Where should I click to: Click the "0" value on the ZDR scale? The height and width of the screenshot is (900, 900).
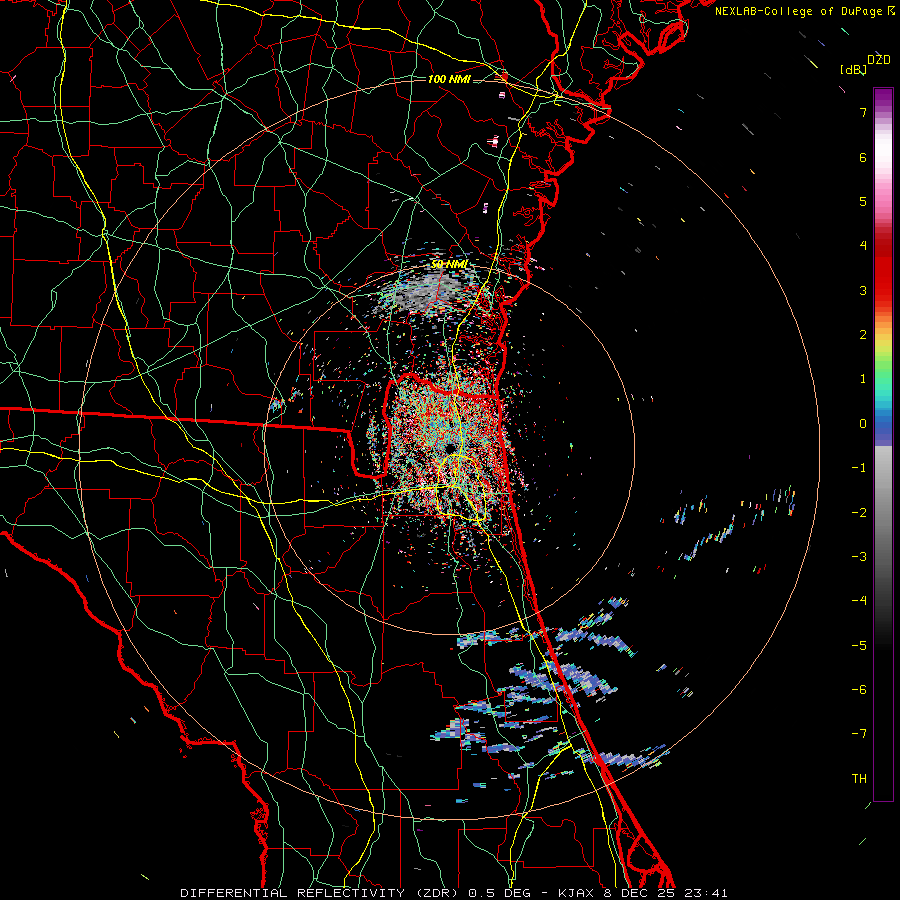(863, 424)
